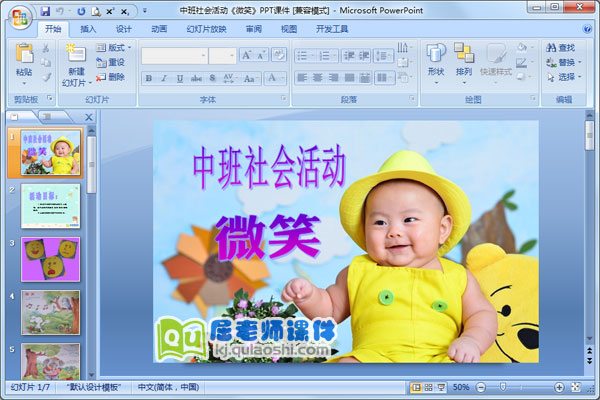
Task: Cut selection with scissors icon
Action: 46,48
